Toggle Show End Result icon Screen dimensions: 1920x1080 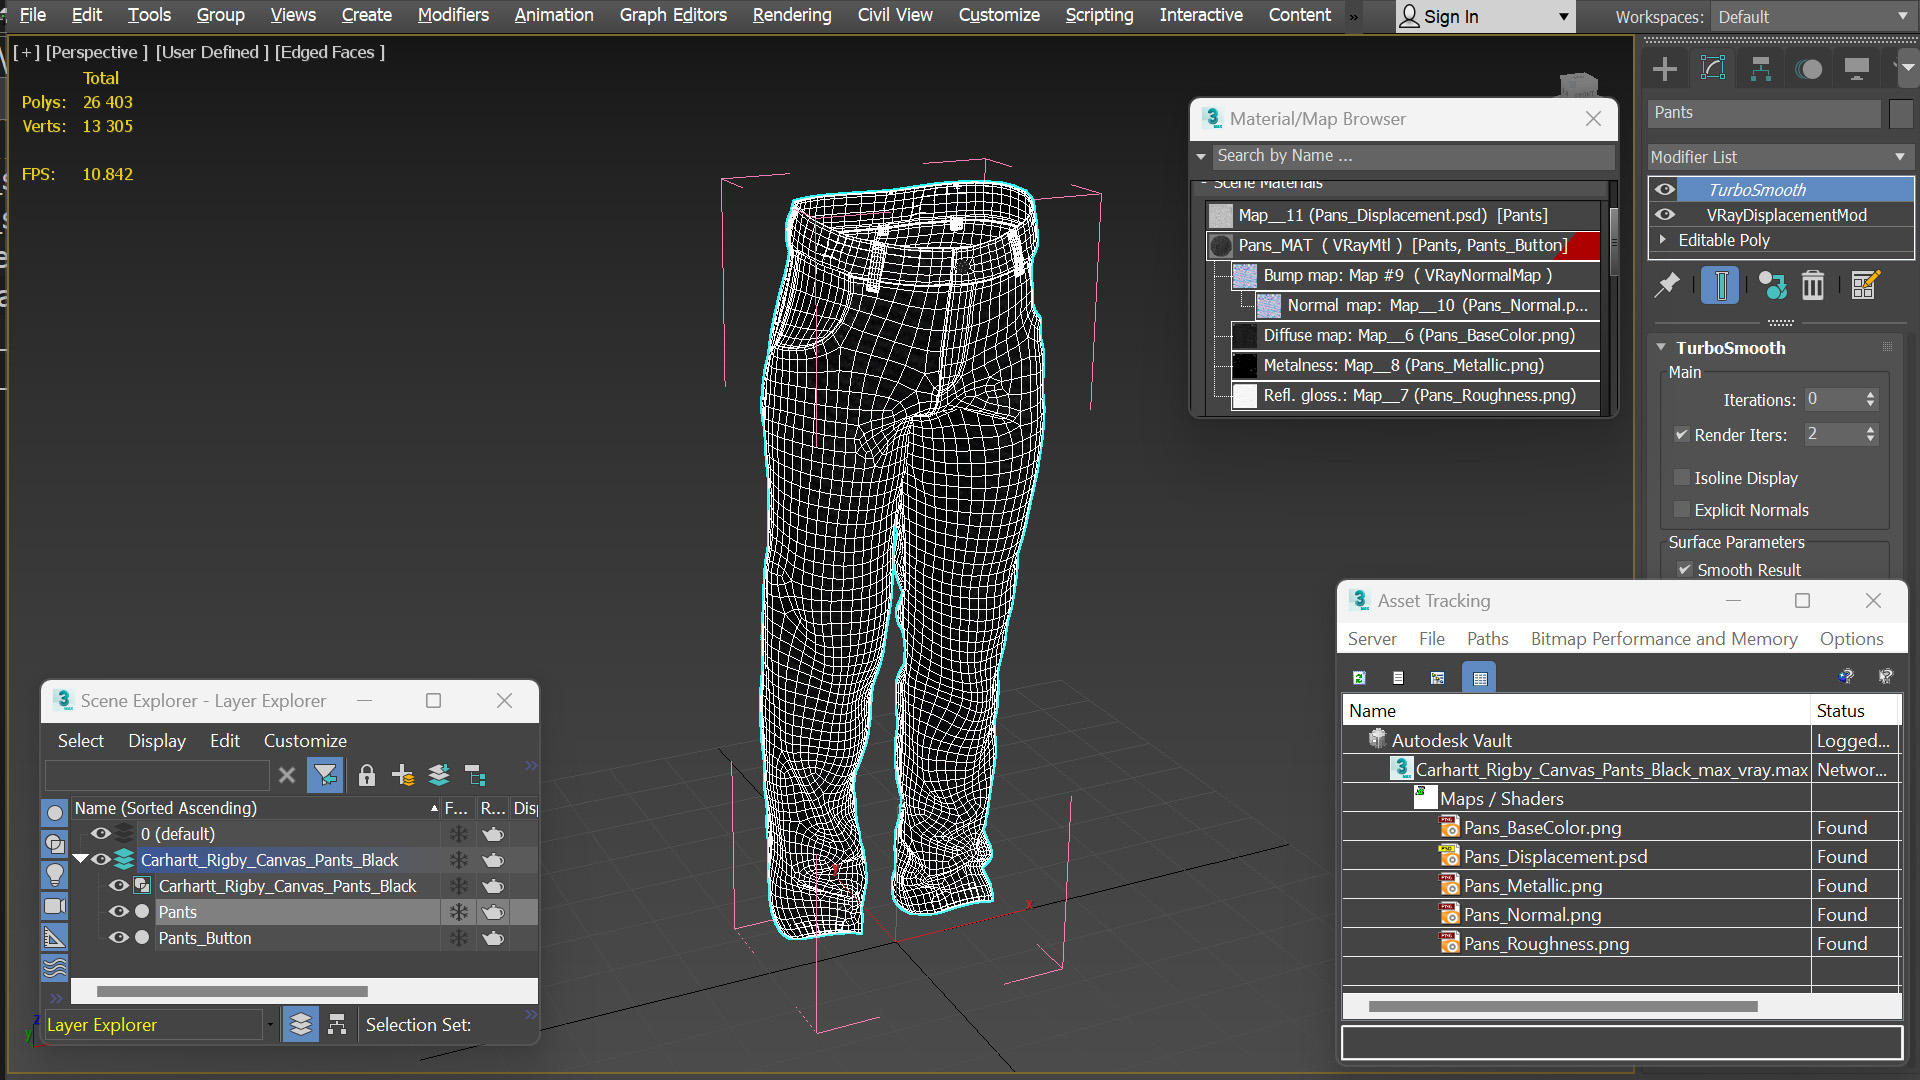pyautogui.click(x=1721, y=286)
